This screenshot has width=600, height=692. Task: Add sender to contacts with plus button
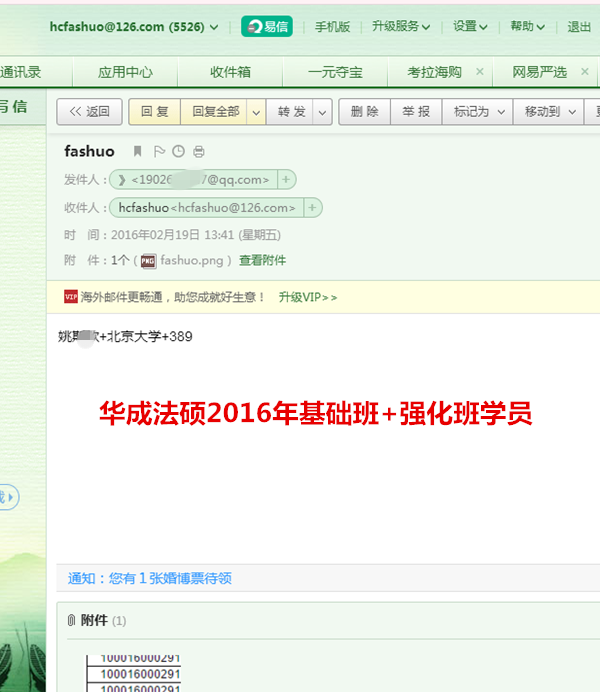click(286, 180)
